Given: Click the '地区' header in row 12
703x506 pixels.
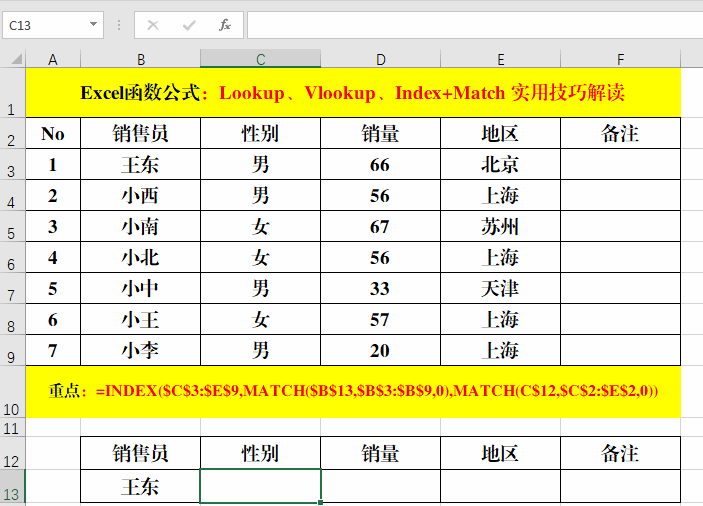Looking at the screenshot, I should pos(500,453).
